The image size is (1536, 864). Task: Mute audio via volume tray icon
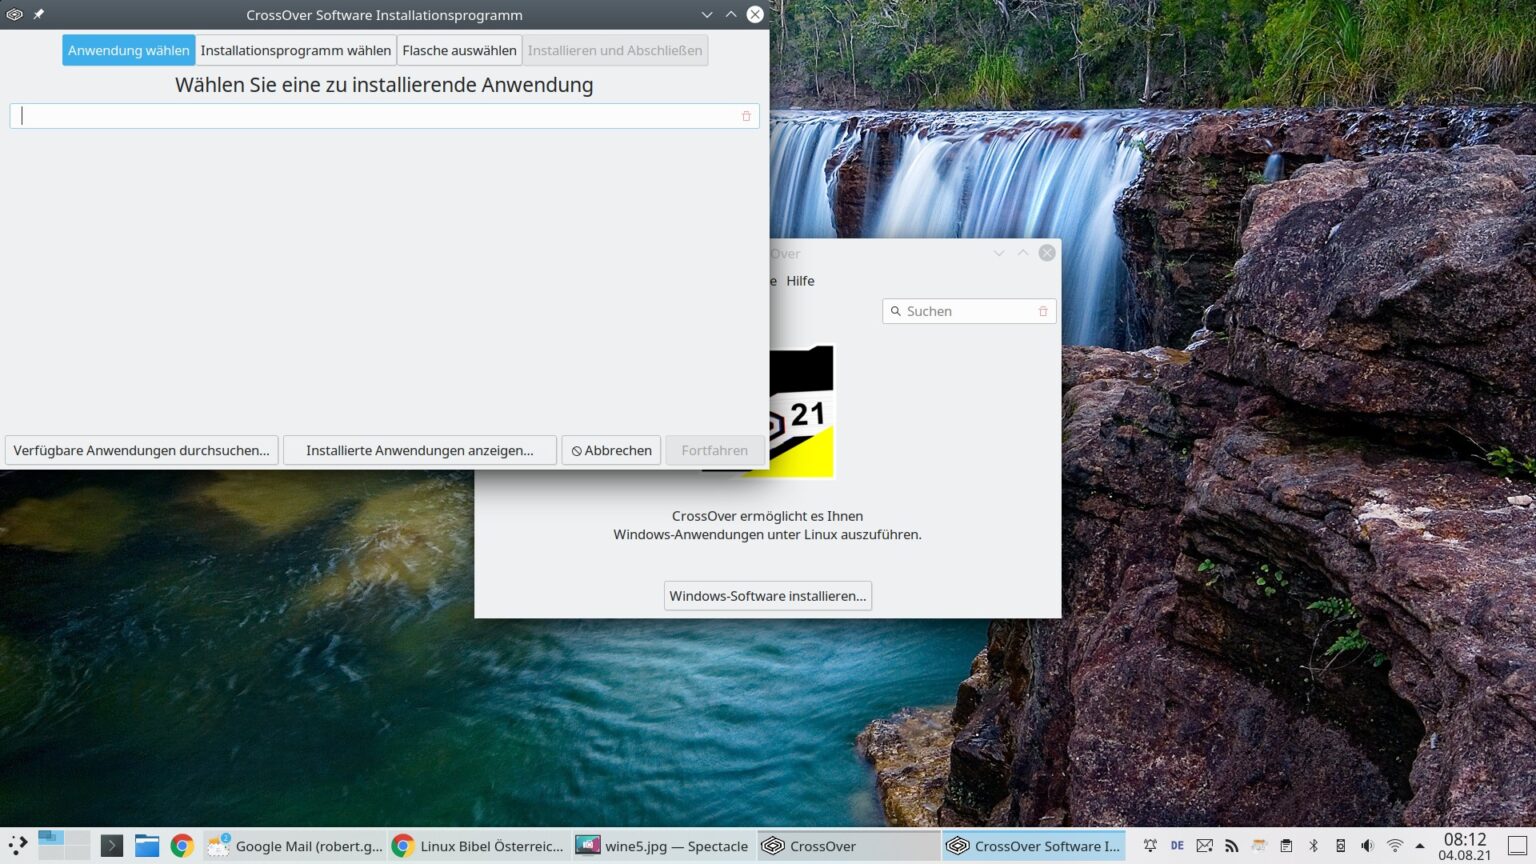point(1367,845)
